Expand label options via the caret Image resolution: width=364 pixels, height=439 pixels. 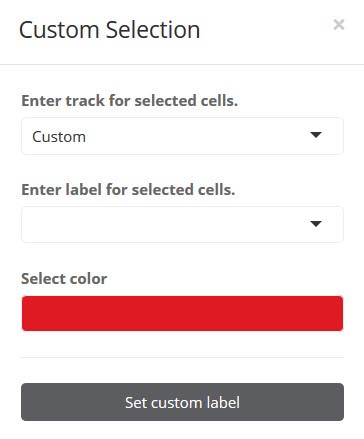tap(316, 224)
